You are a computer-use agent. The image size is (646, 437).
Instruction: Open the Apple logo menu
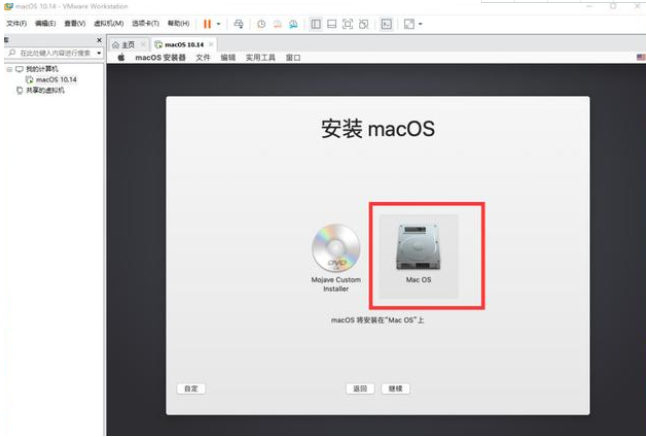pyautogui.click(x=122, y=58)
